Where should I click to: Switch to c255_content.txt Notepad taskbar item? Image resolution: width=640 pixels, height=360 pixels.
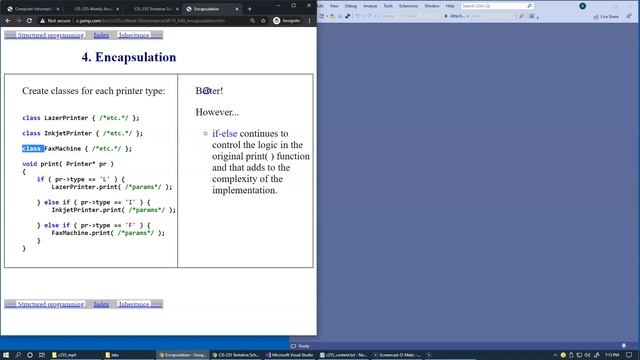343,355
